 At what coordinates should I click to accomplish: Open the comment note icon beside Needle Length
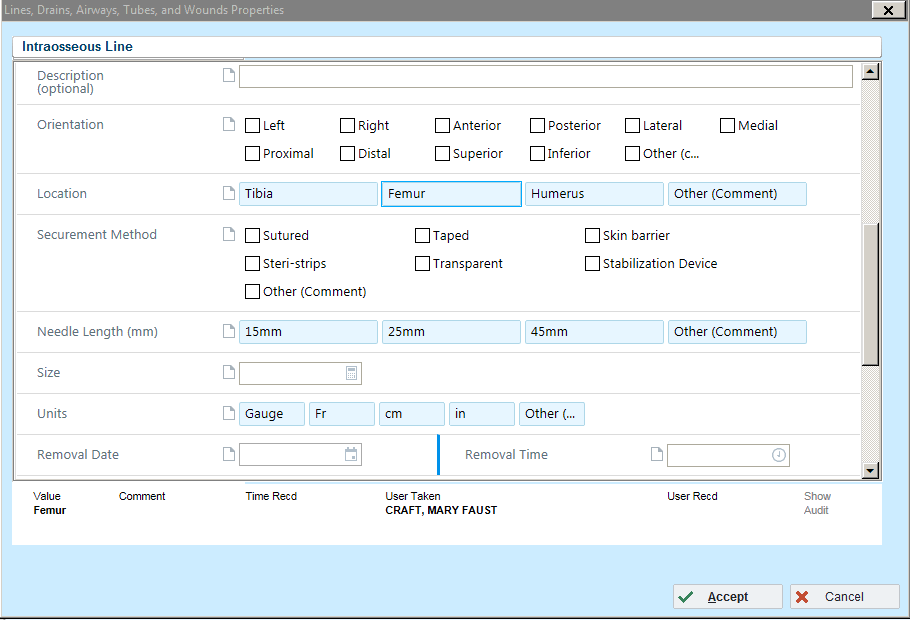[229, 331]
